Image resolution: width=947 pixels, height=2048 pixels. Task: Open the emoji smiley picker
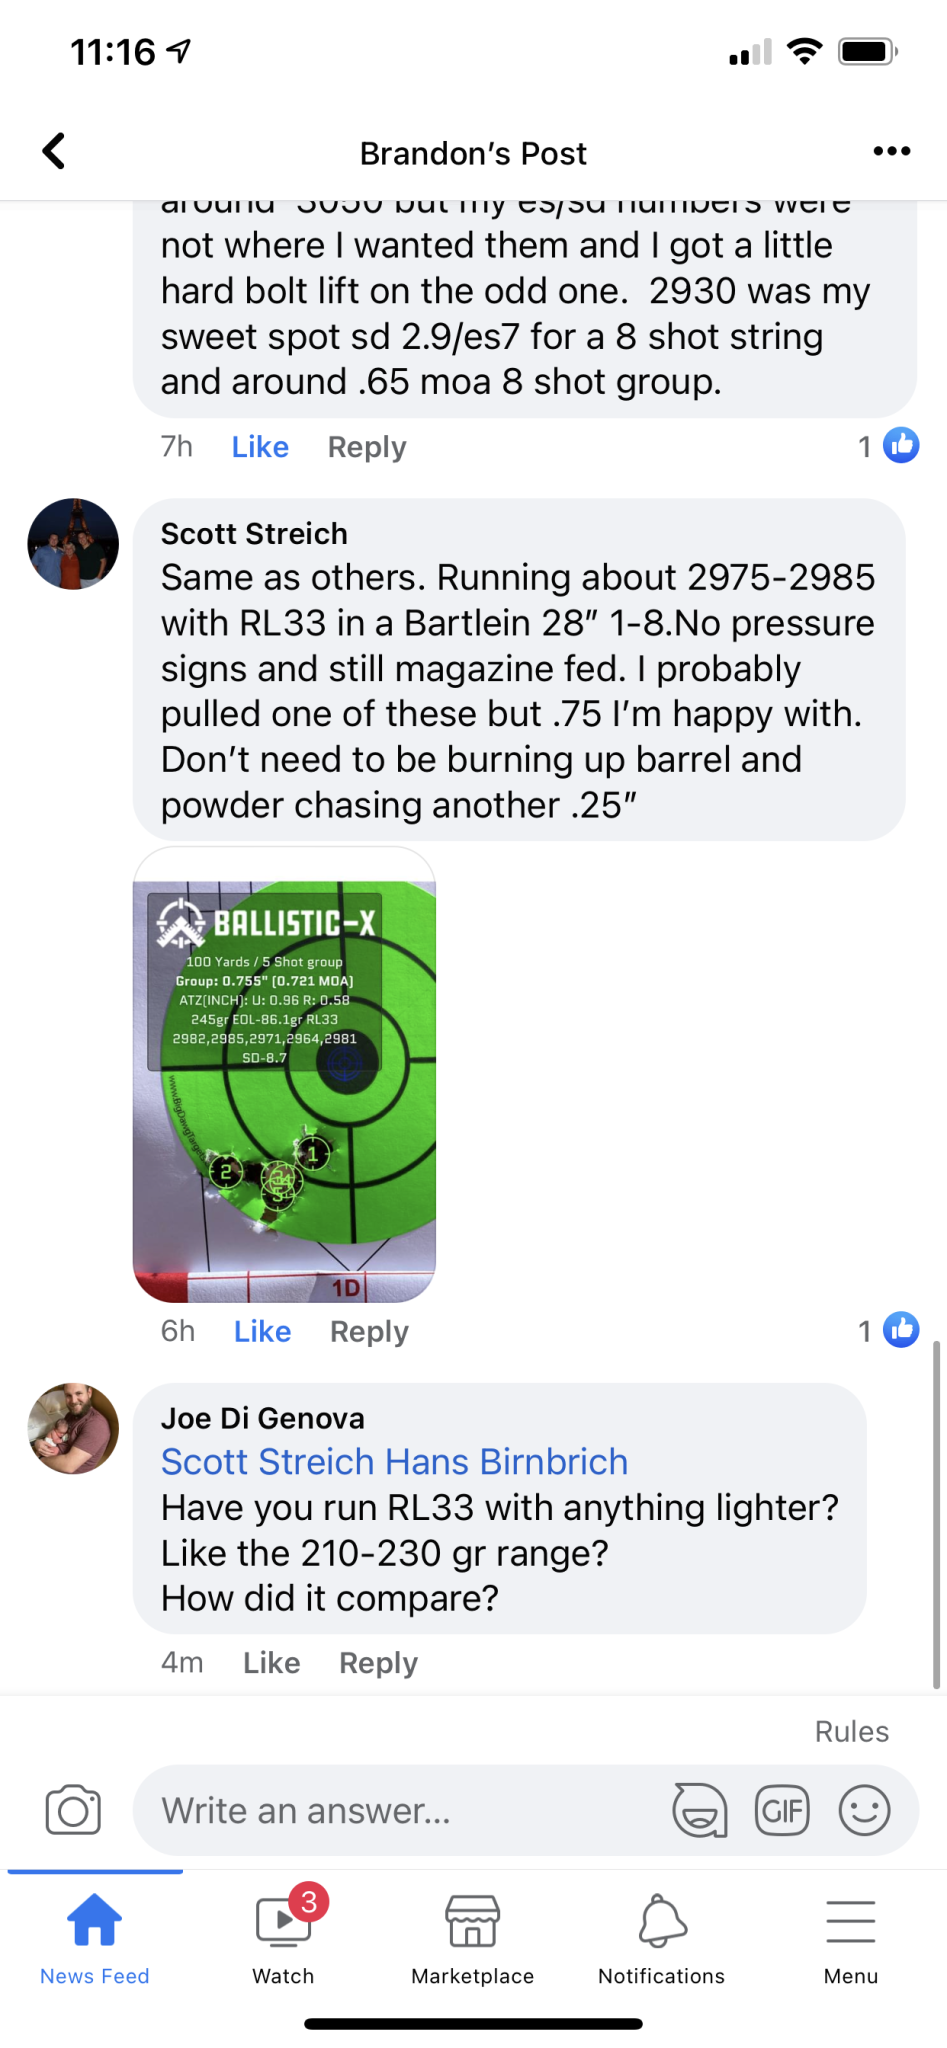coord(864,1810)
